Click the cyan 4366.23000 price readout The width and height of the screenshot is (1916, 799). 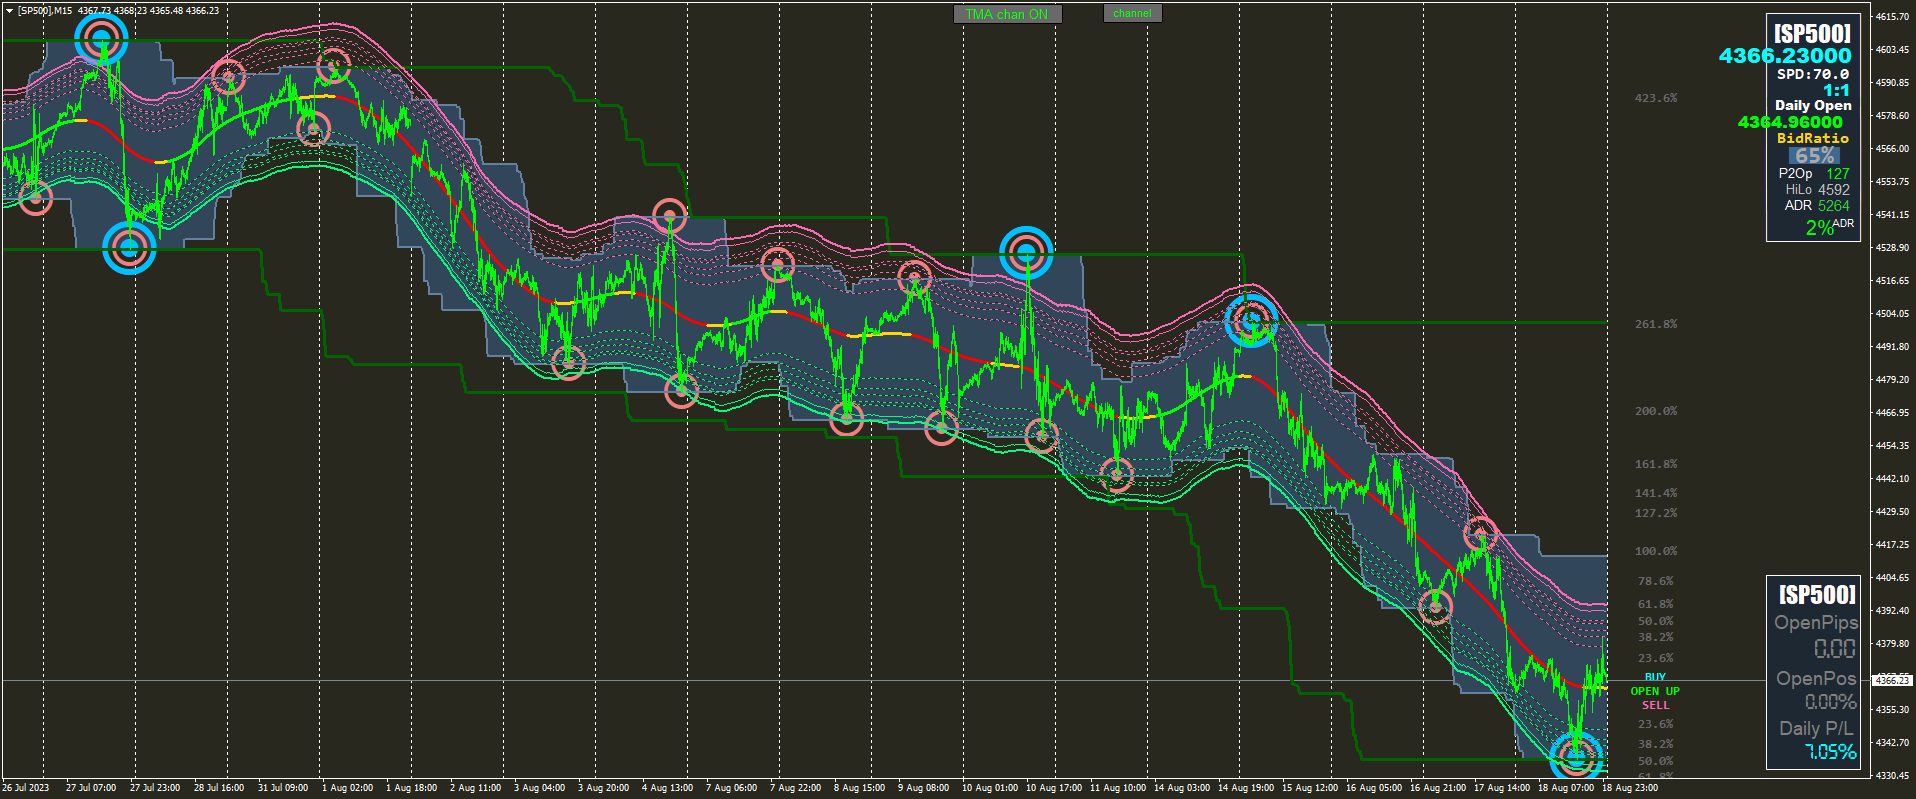coord(1785,56)
